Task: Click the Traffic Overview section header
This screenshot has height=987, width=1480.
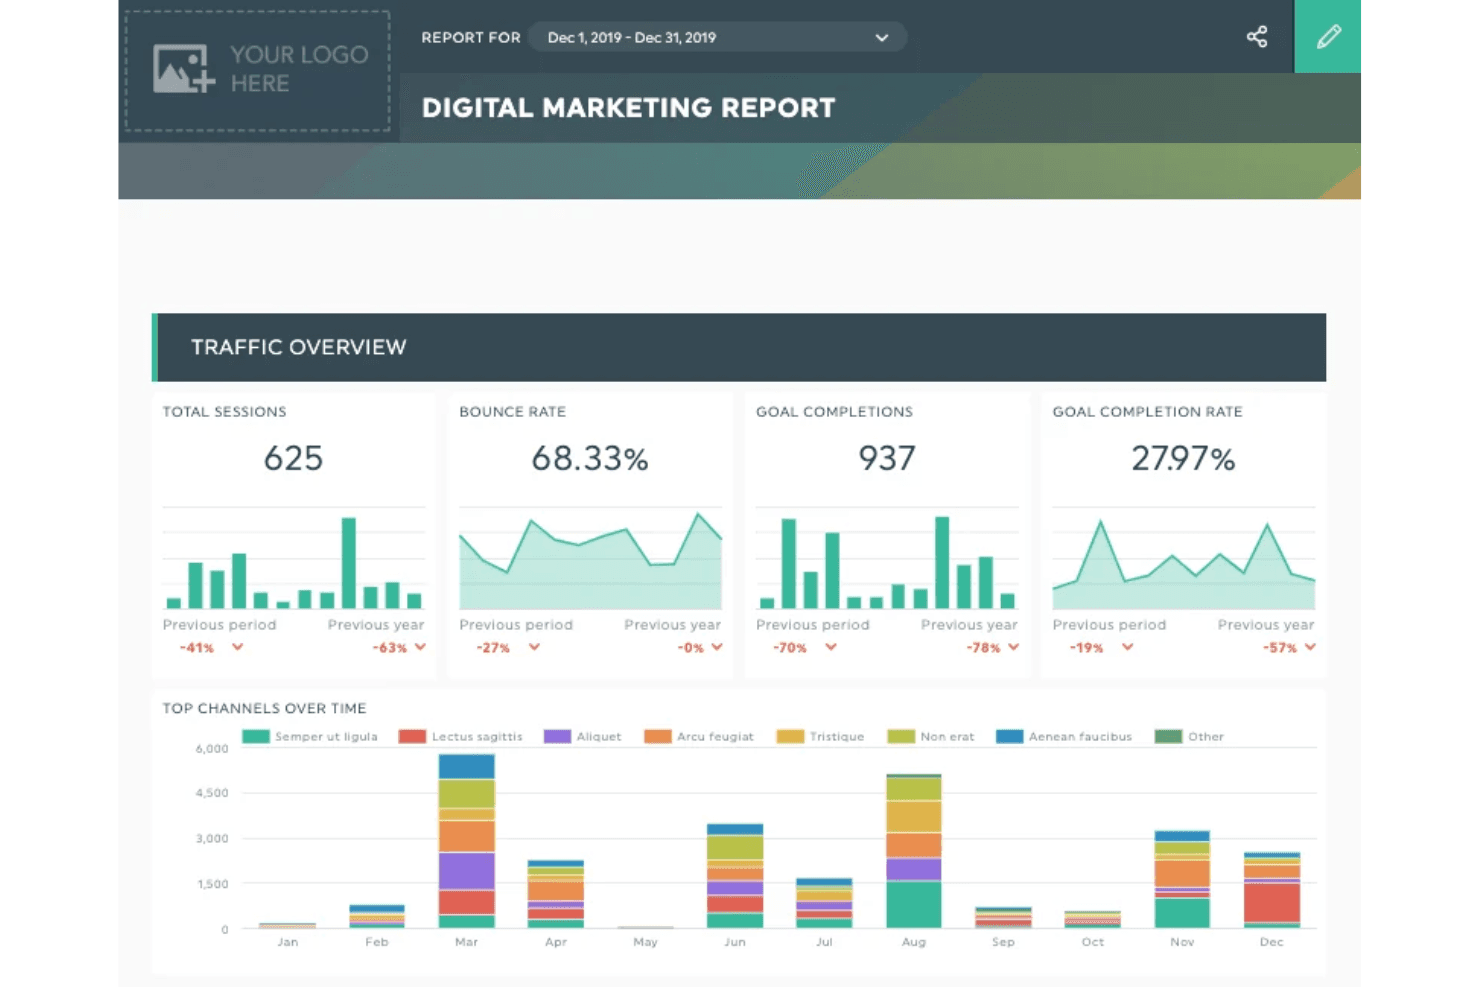Action: coord(739,347)
